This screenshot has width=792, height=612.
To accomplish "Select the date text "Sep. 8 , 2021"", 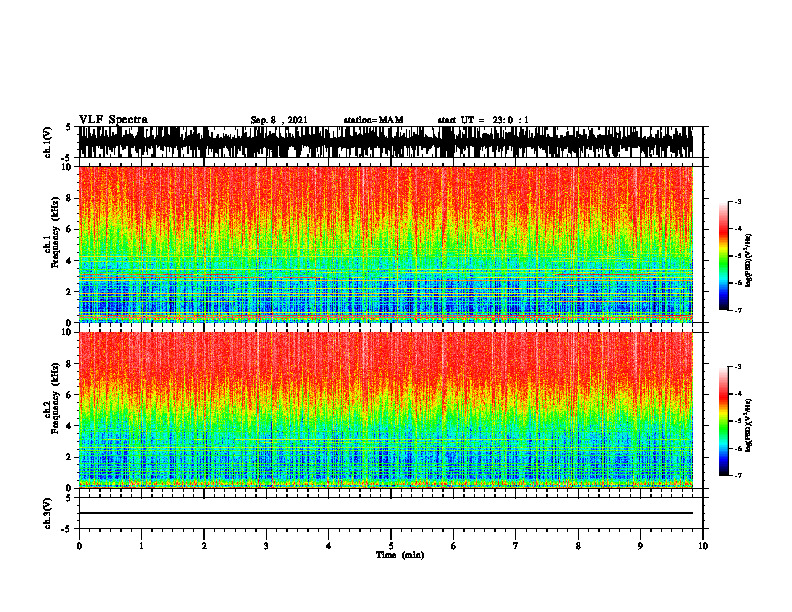I will pos(279,120).
